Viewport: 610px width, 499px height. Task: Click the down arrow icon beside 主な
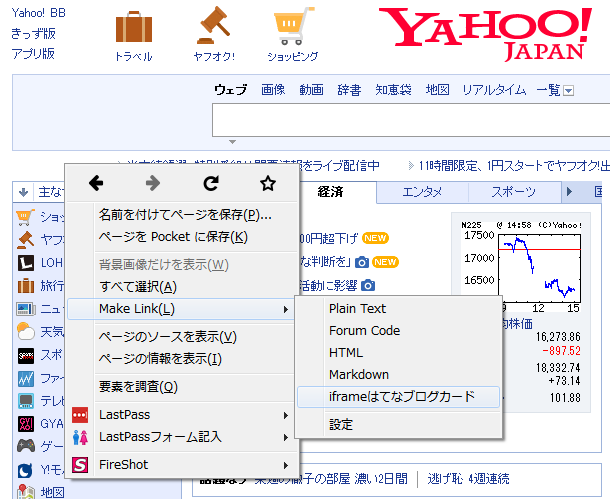coord(23,192)
